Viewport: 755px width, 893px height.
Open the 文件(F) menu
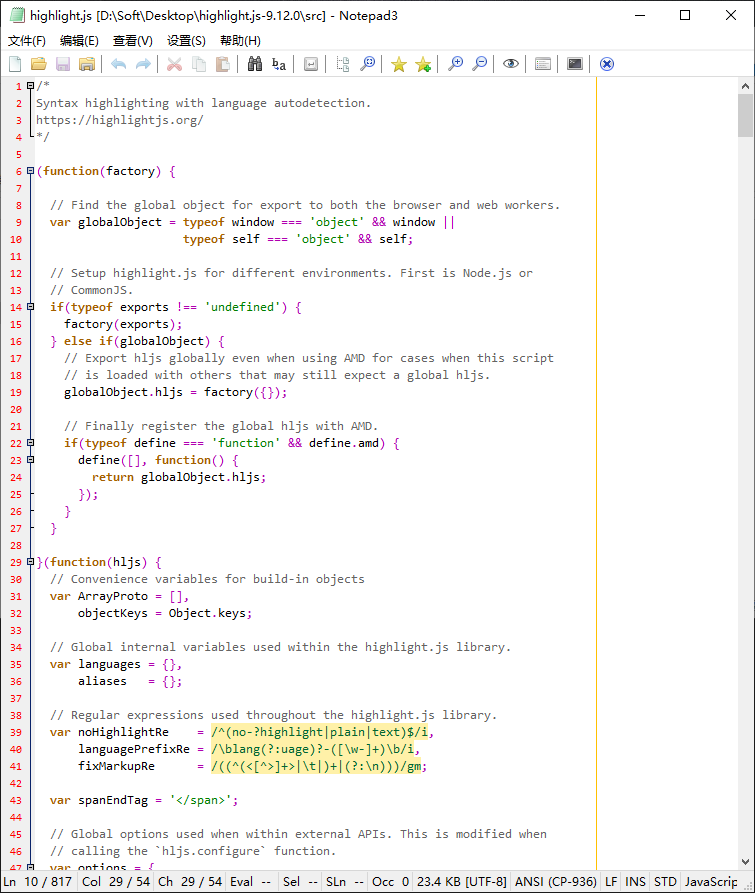click(x=27, y=41)
